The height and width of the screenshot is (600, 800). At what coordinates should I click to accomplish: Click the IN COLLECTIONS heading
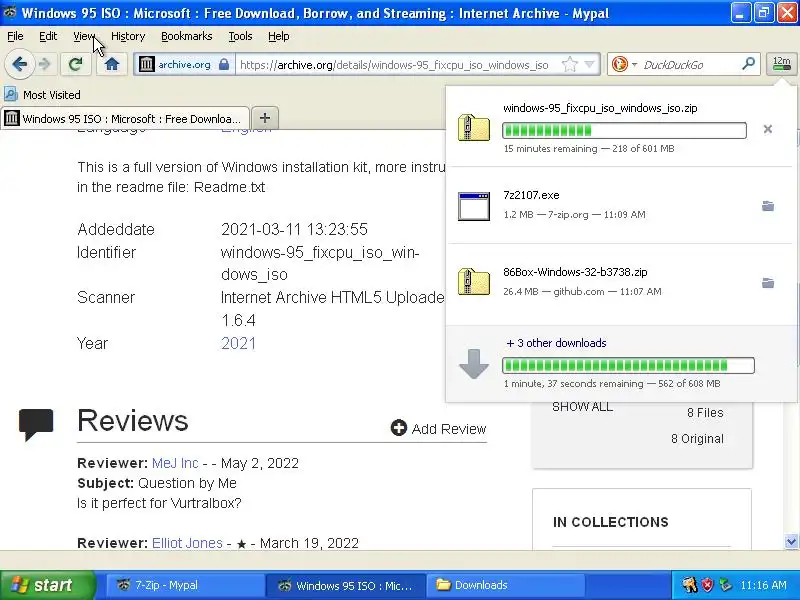tap(611, 522)
